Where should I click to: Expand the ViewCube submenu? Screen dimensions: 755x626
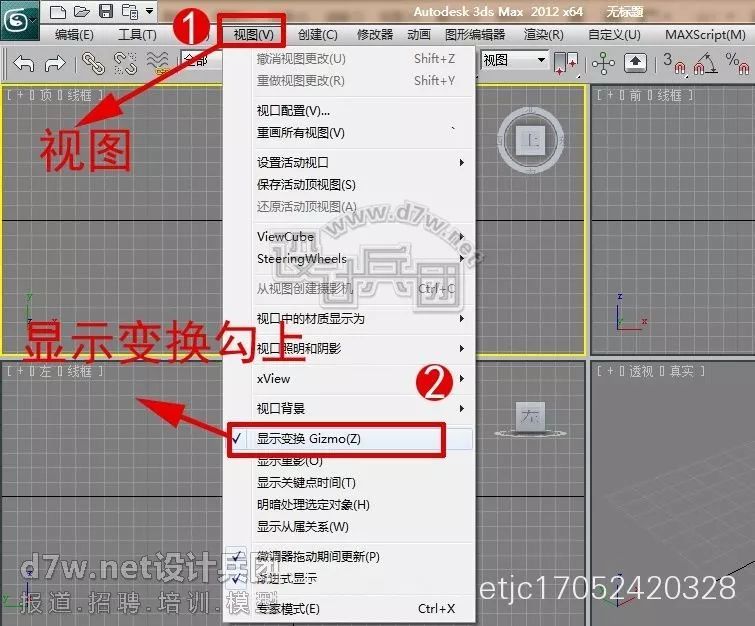(349, 236)
